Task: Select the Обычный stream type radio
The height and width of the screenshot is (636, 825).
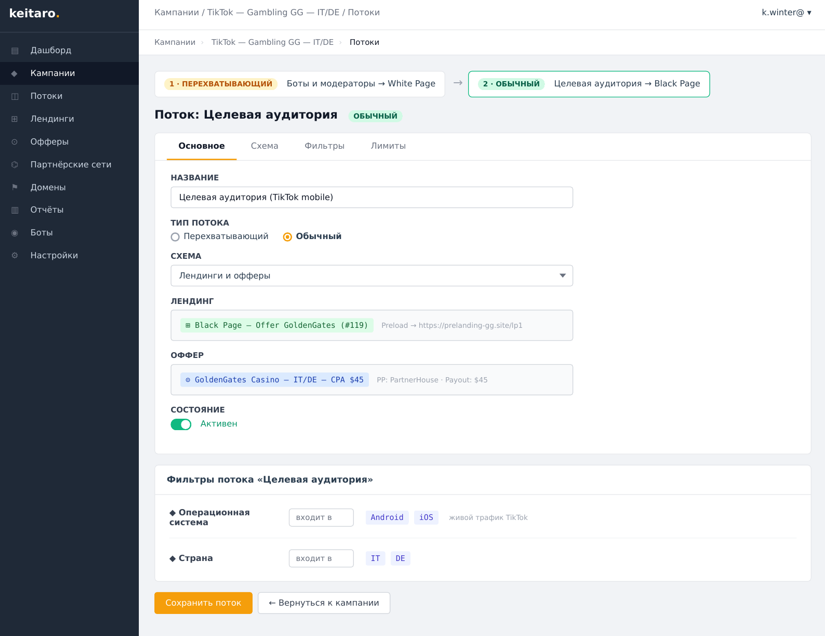Action: tap(287, 237)
